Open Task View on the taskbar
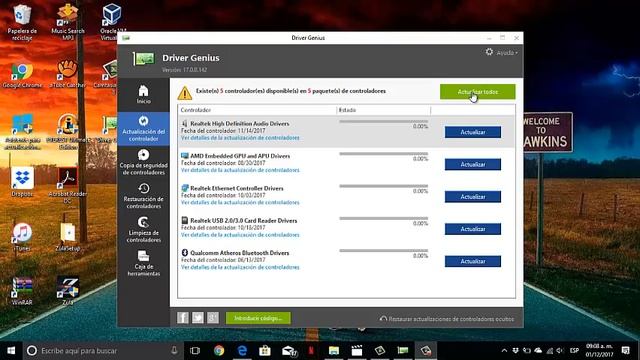Viewport: 640px width, 360px height. pyautogui.click(x=195, y=351)
